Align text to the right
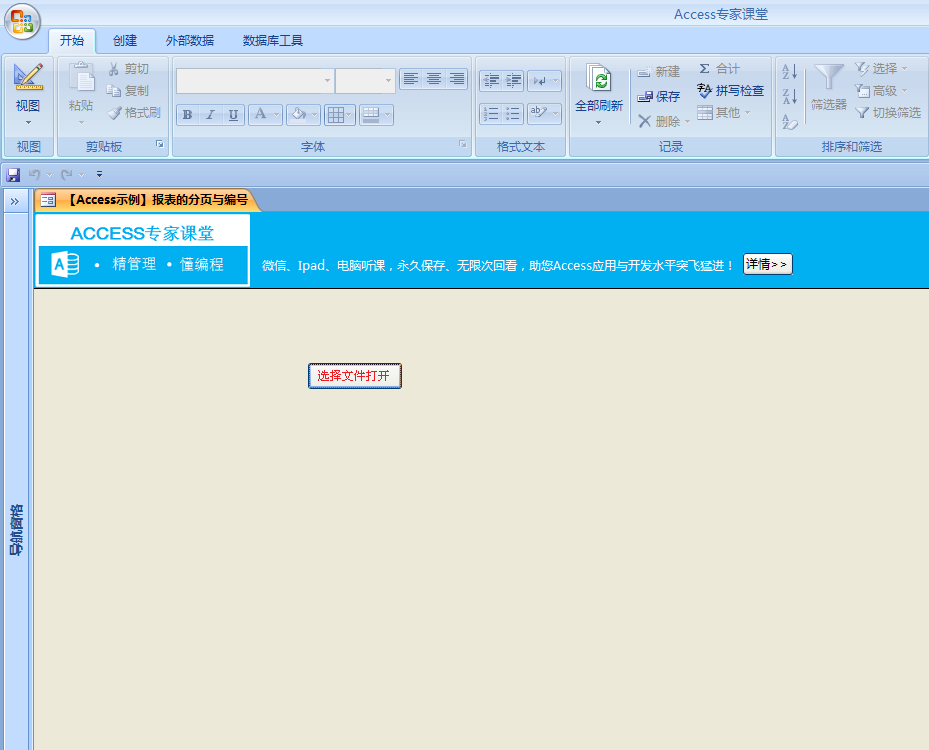This screenshot has width=929, height=750. (457, 79)
